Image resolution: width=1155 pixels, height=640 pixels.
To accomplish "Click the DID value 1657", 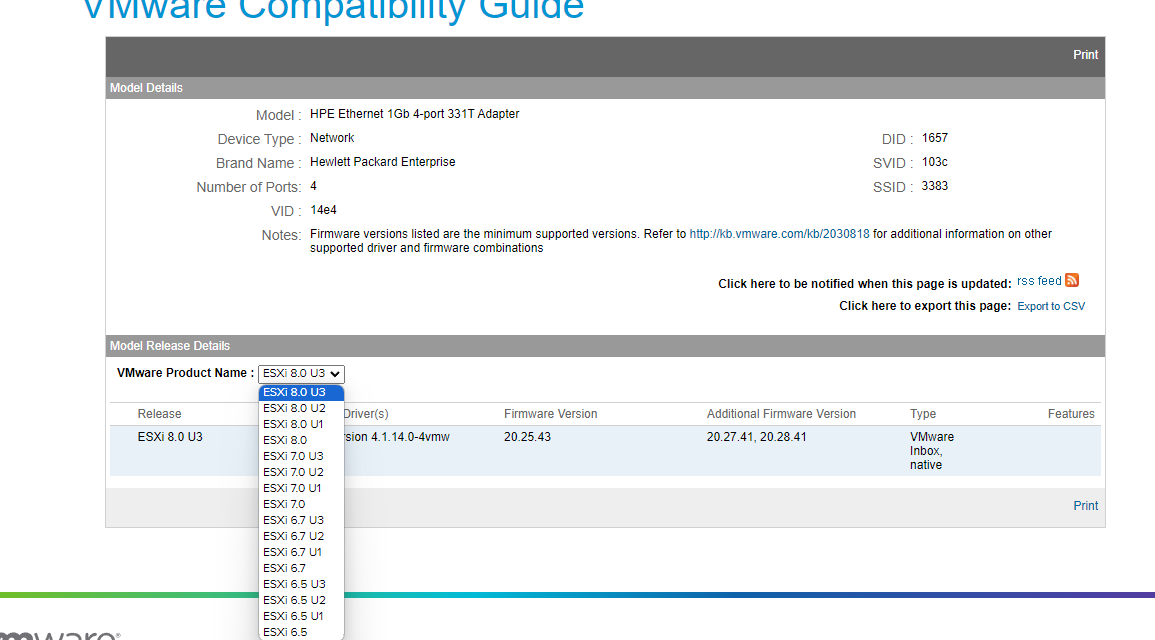I will click(x=935, y=138).
